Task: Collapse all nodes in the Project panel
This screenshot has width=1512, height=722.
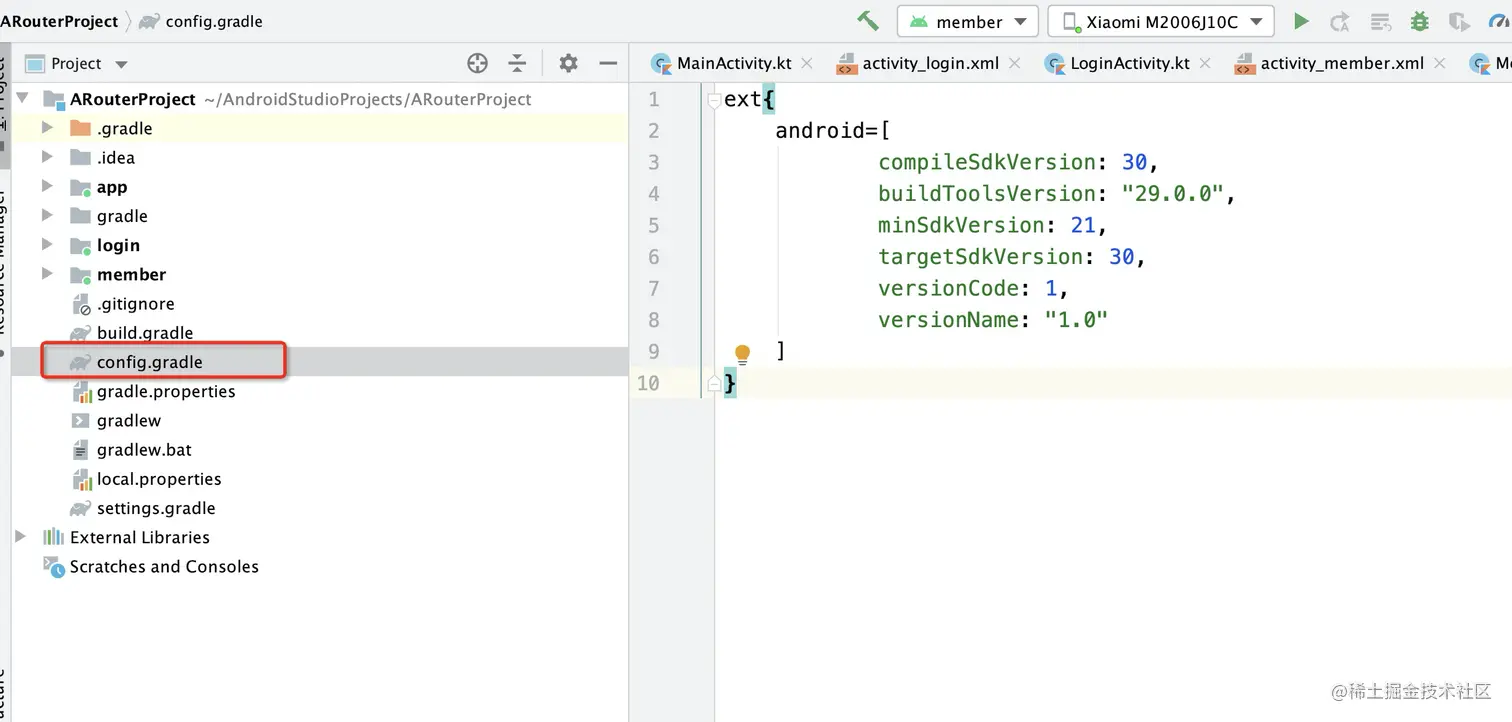Action: 517,63
